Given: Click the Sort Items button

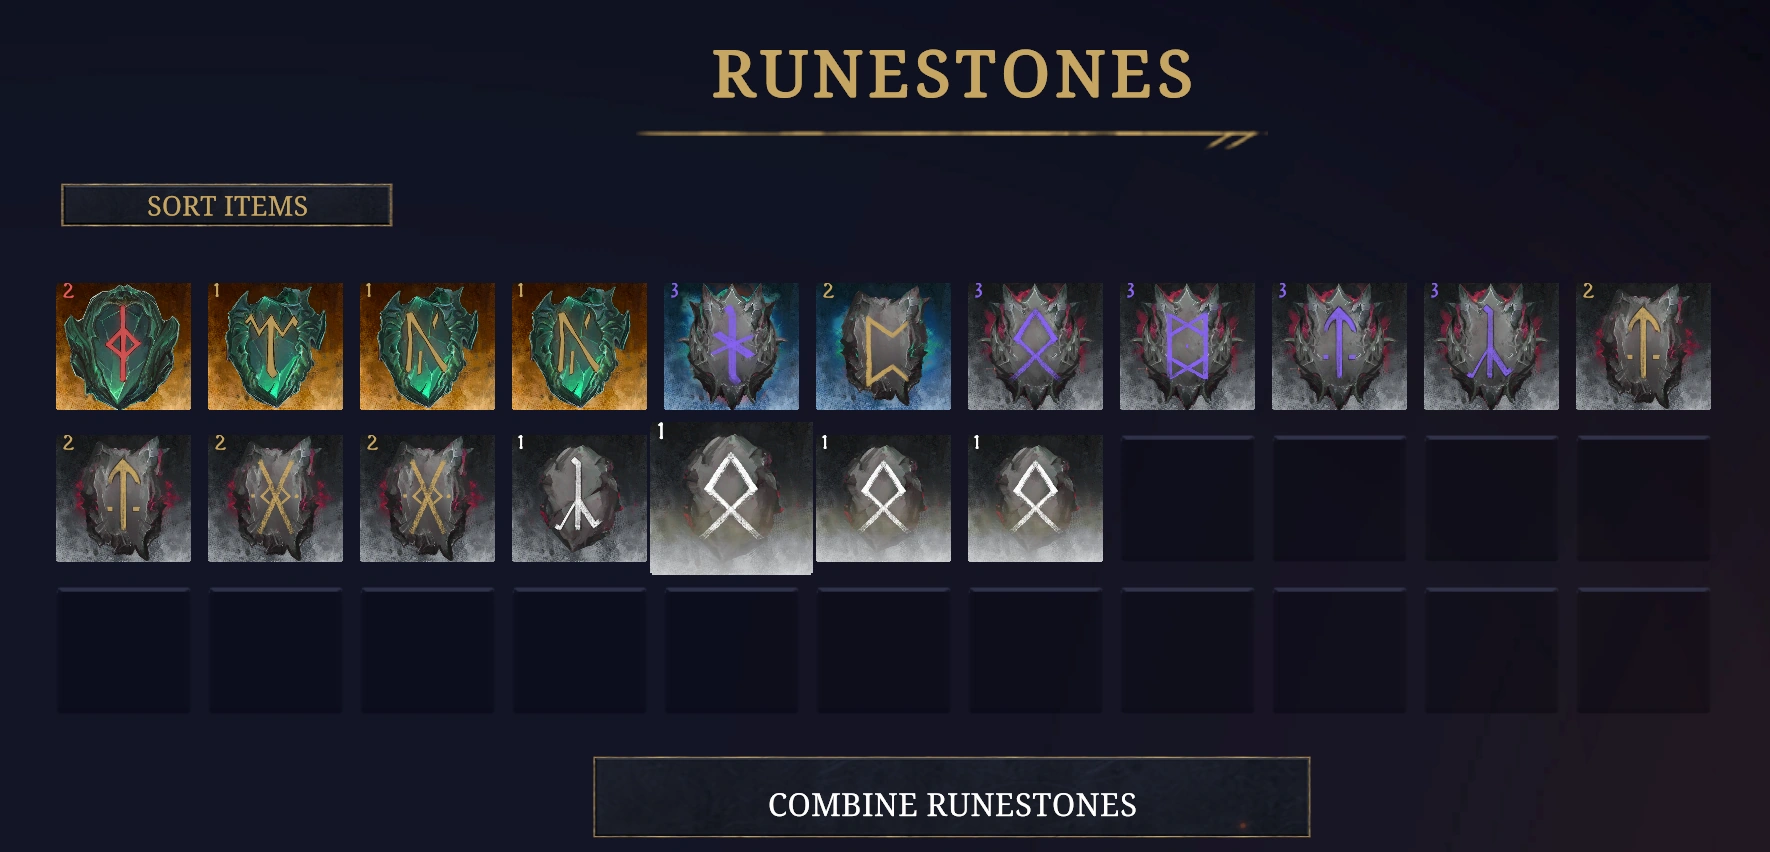Looking at the screenshot, I should coord(227,205).
